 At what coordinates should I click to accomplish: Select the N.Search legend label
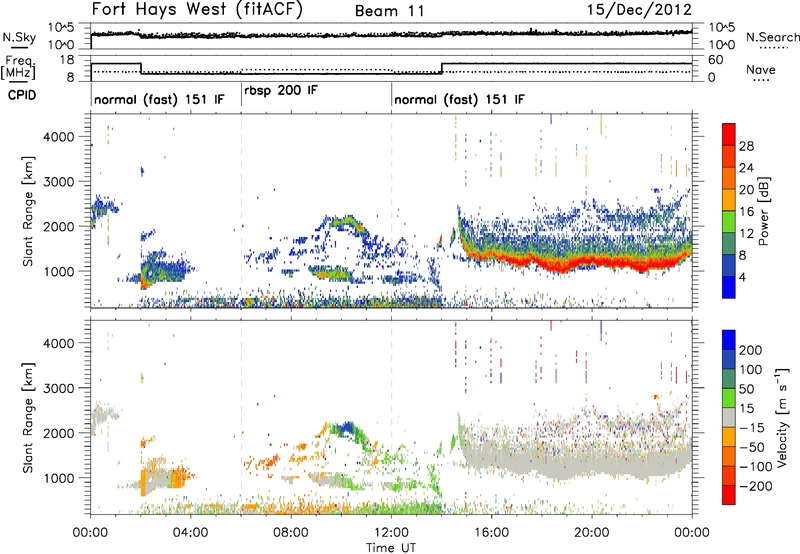(x=772, y=37)
